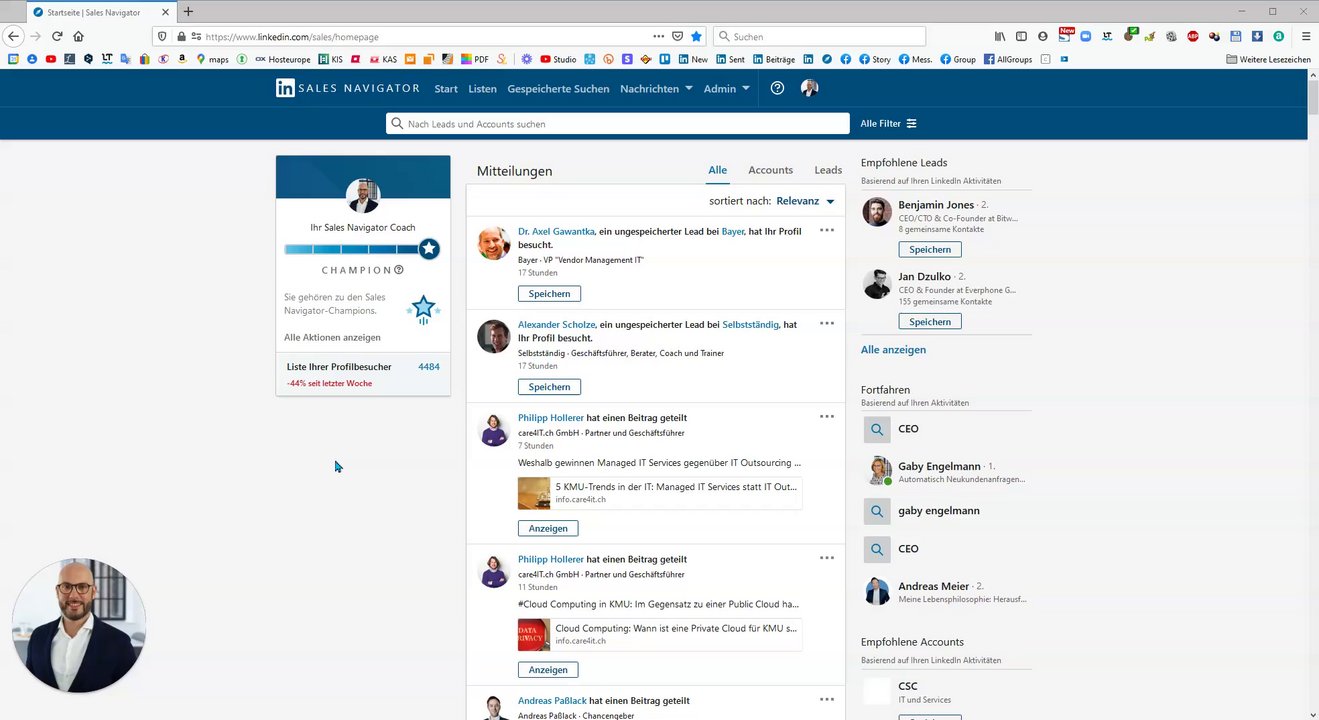
Task: Save recommended lead Benjamin Jones
Action: coord(930,249)
